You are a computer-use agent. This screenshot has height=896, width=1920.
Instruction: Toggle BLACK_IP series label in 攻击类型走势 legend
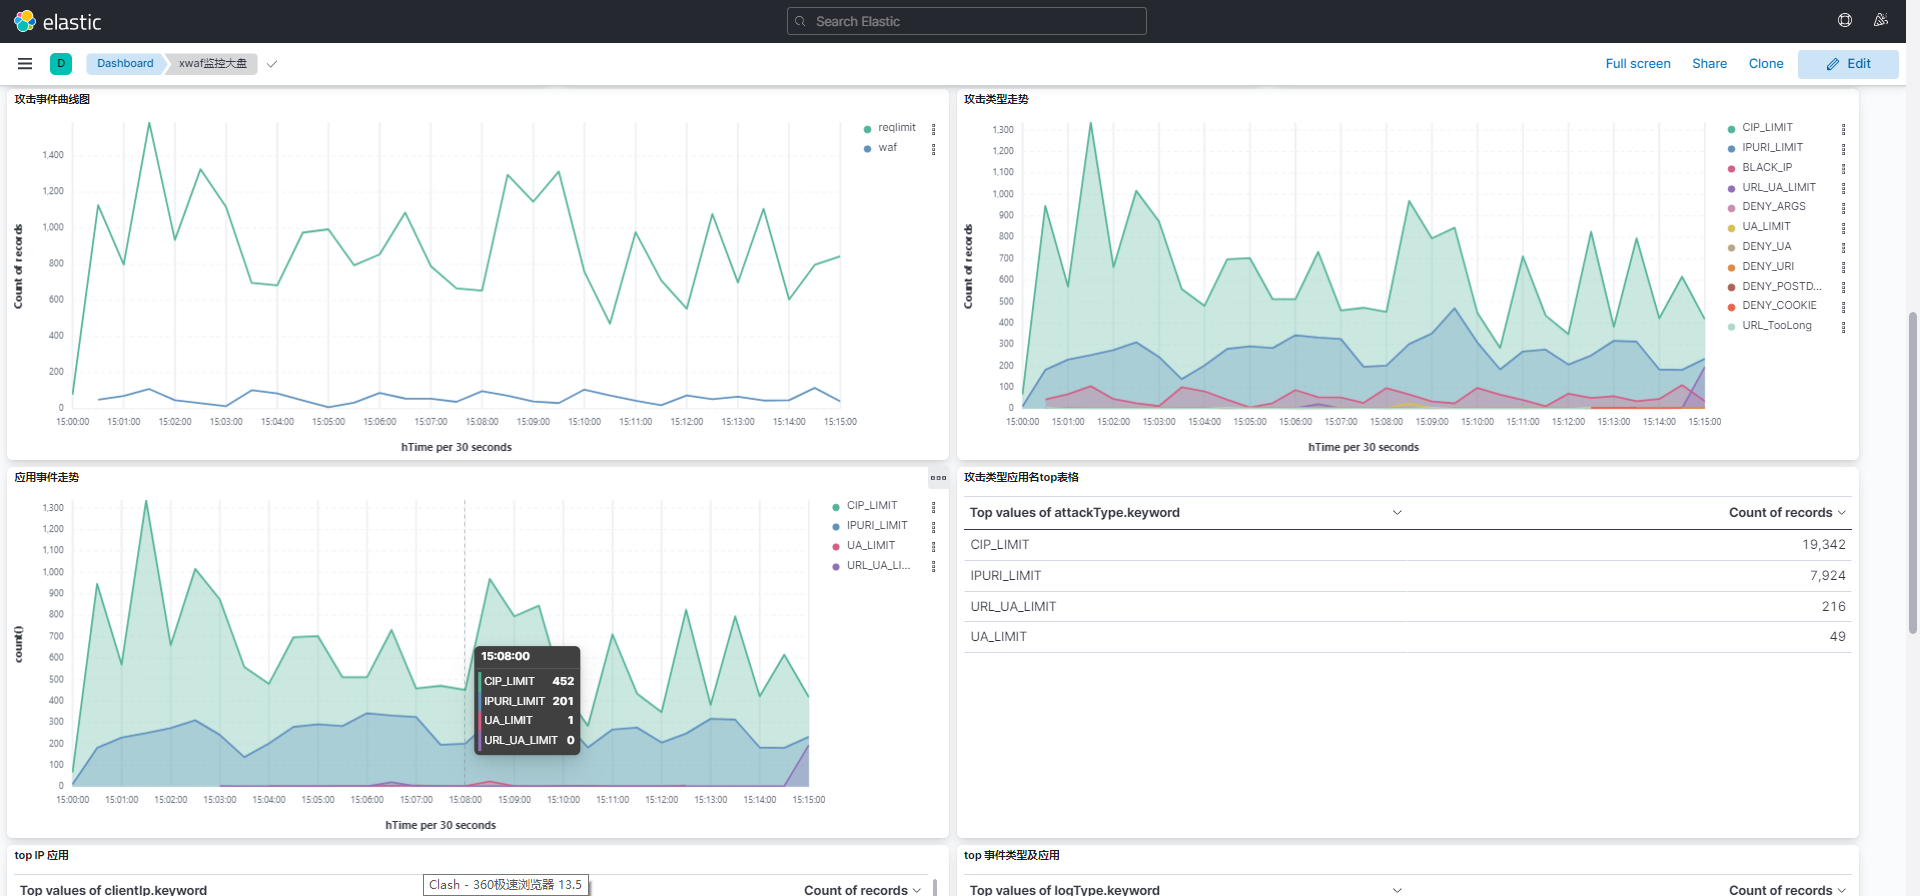[x=1767, y=167]
